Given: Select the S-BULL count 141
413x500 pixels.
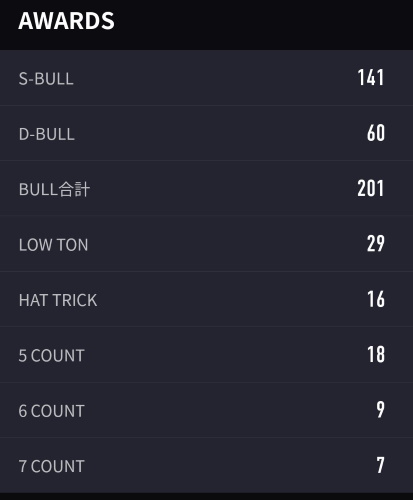Looking at the screenshot, I should (371, 78).
